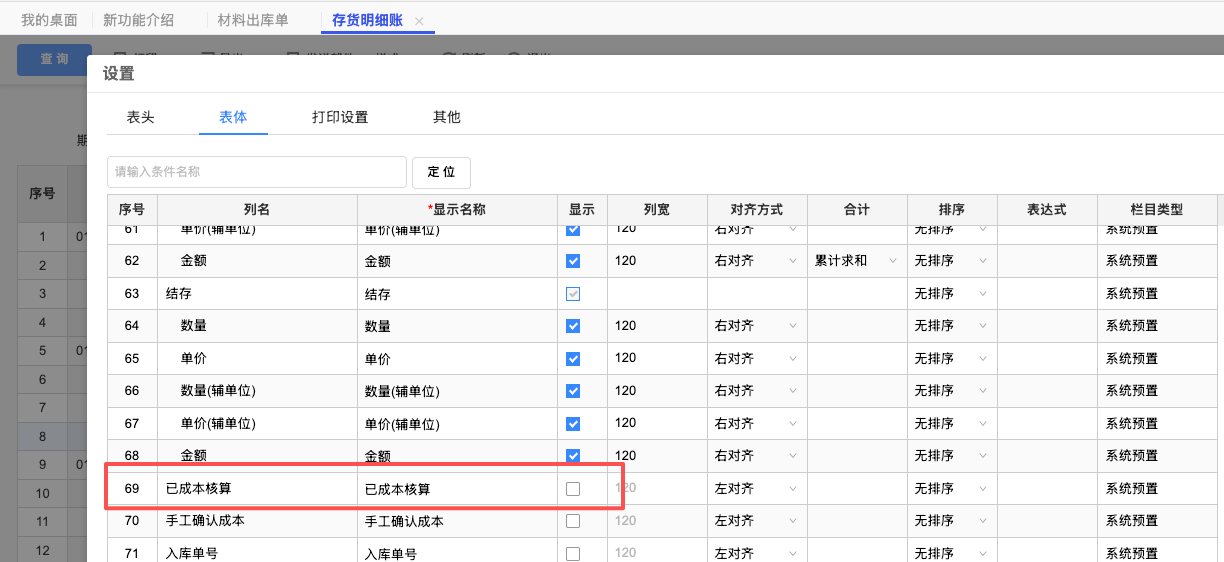Select 列名 cell 手工确认成本
Screen dimensions: 1224x562
point(257,521)
